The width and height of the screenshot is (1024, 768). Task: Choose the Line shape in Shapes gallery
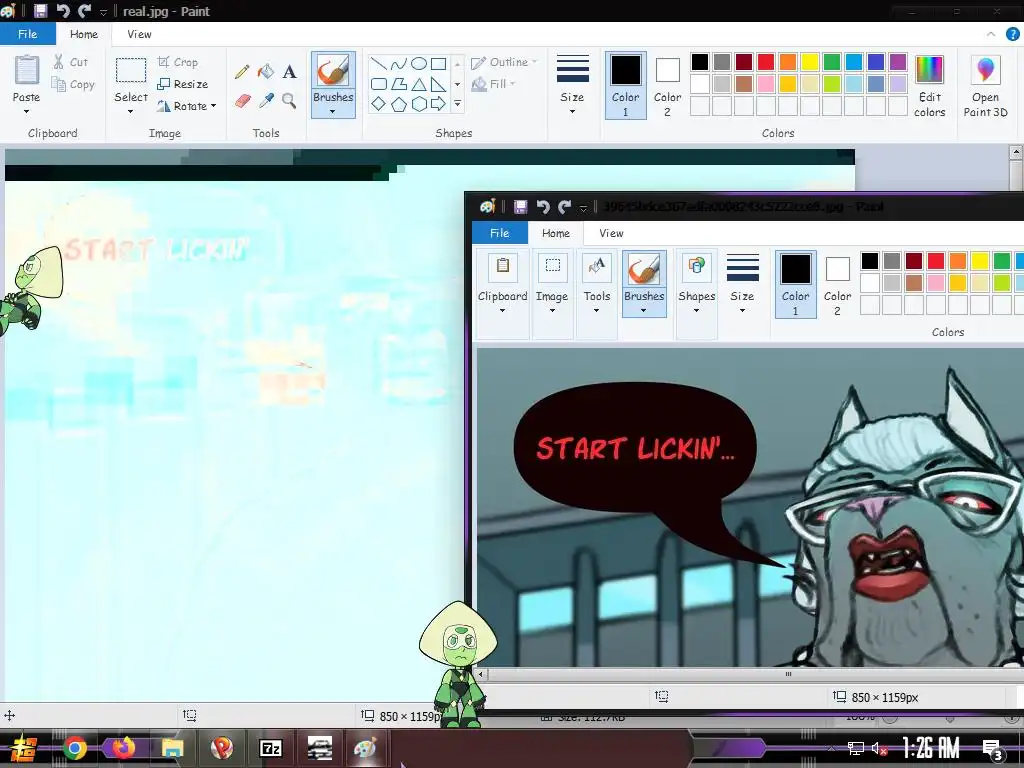click(x=378, y=63)
